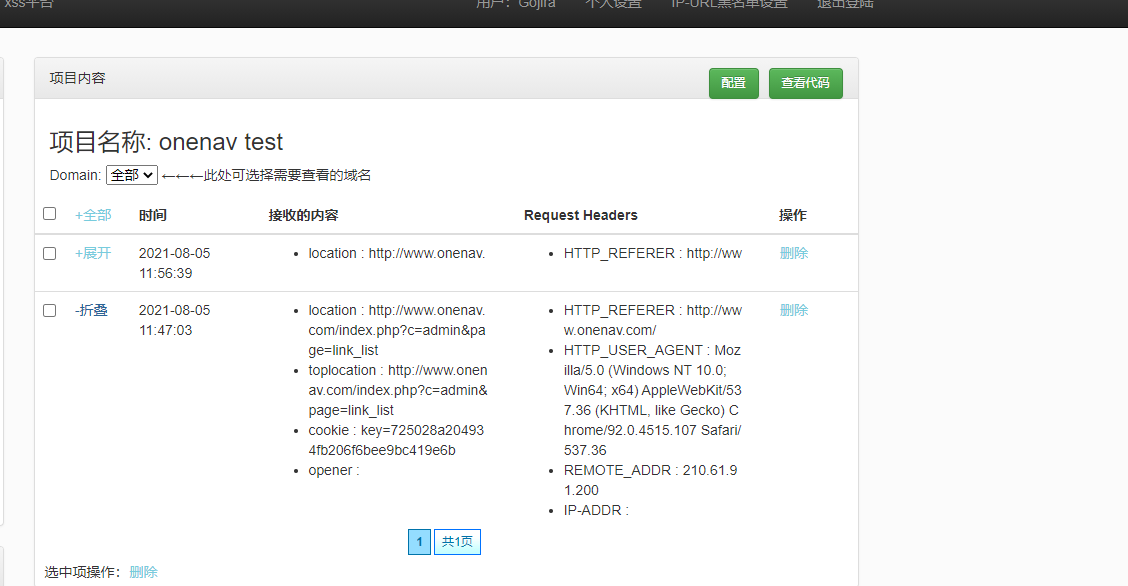Click the green 配置 button
This screenshot has width=1128, height=586.
[x=733, y=83]
